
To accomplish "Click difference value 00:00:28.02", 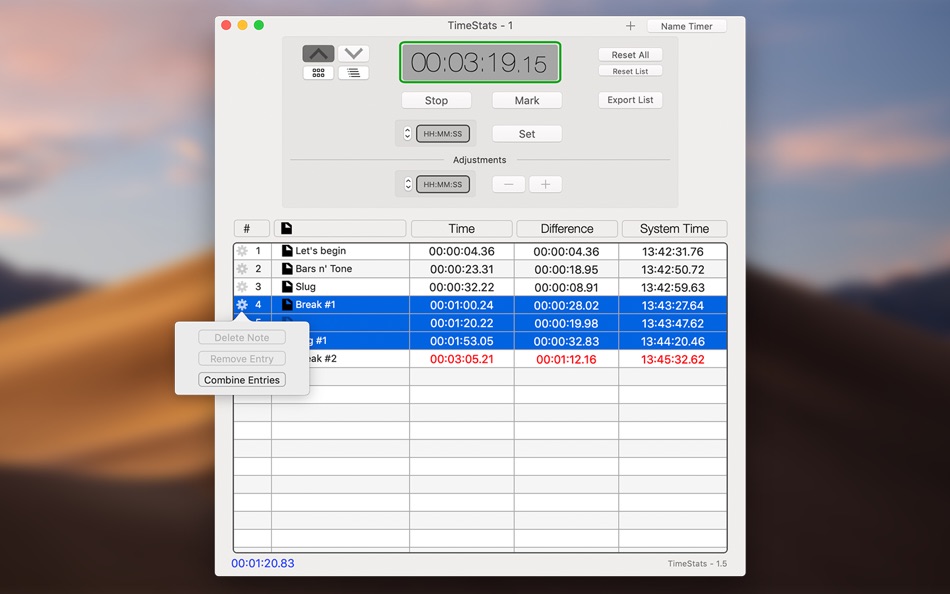I will coord(566,305).
